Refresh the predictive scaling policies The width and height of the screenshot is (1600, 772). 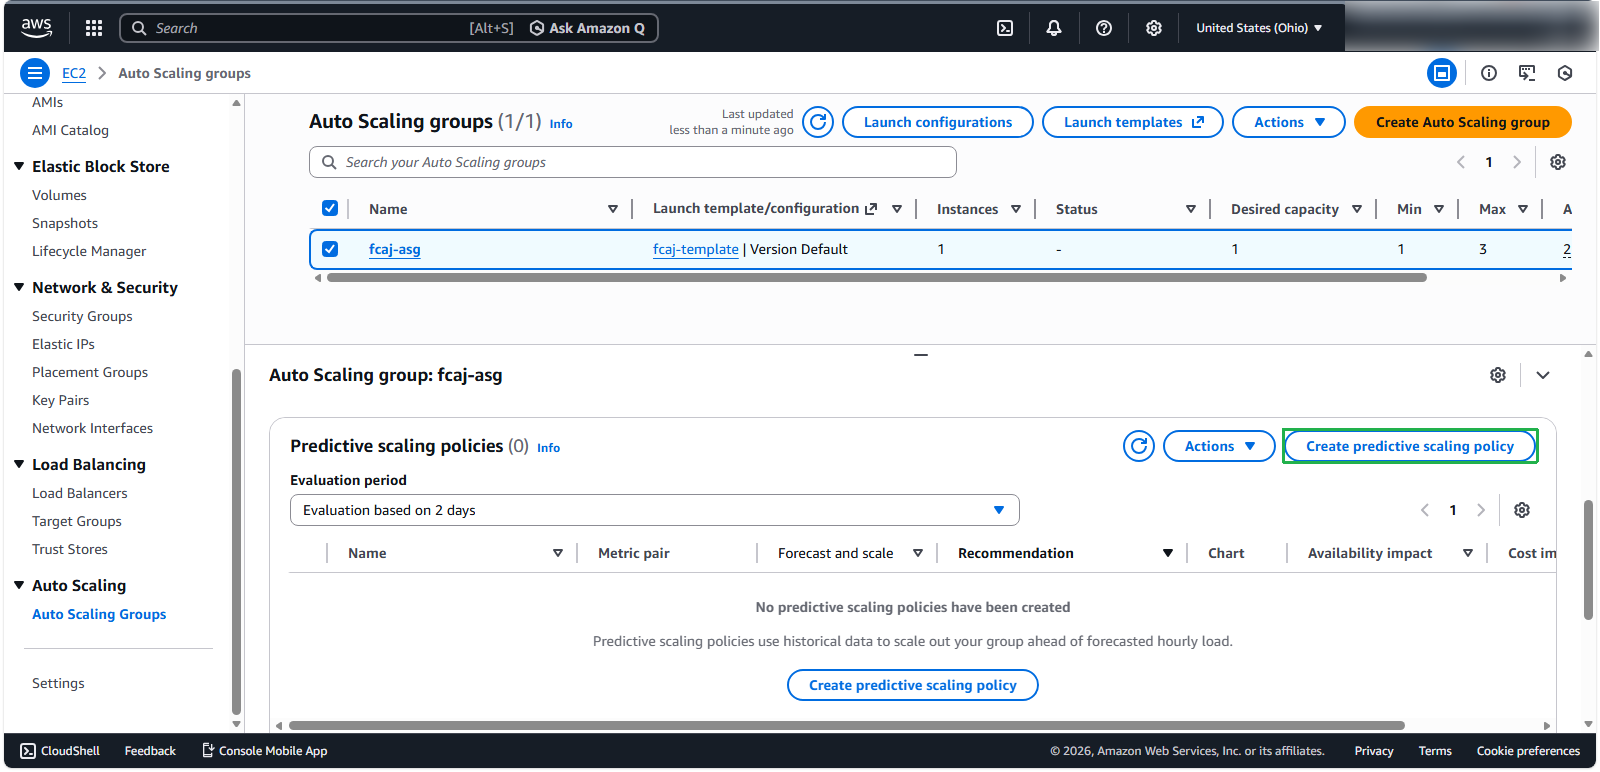1139,446
